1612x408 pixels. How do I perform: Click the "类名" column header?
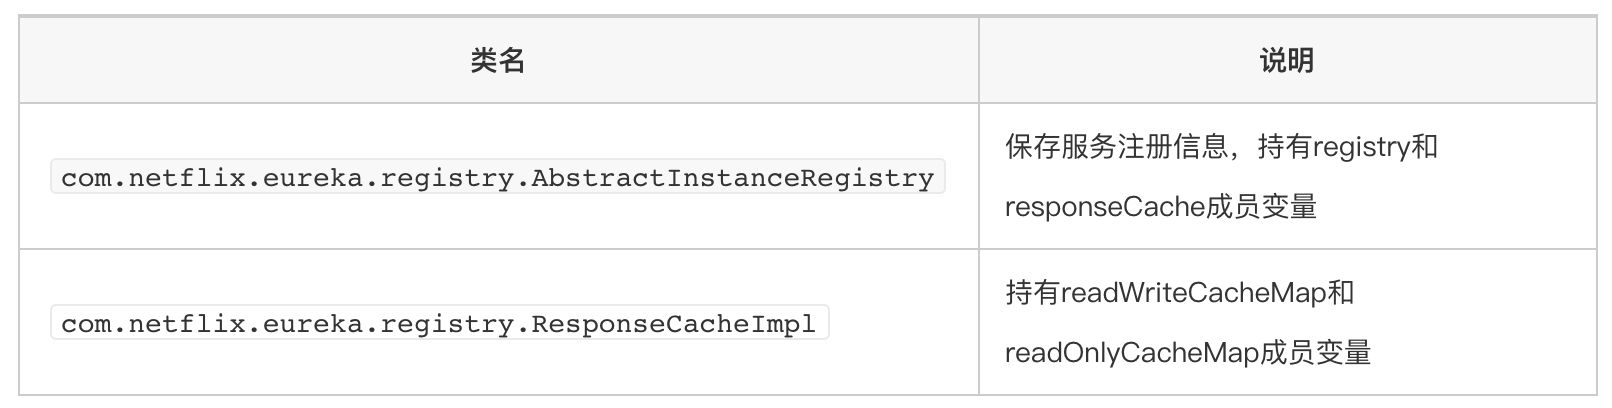497,61
